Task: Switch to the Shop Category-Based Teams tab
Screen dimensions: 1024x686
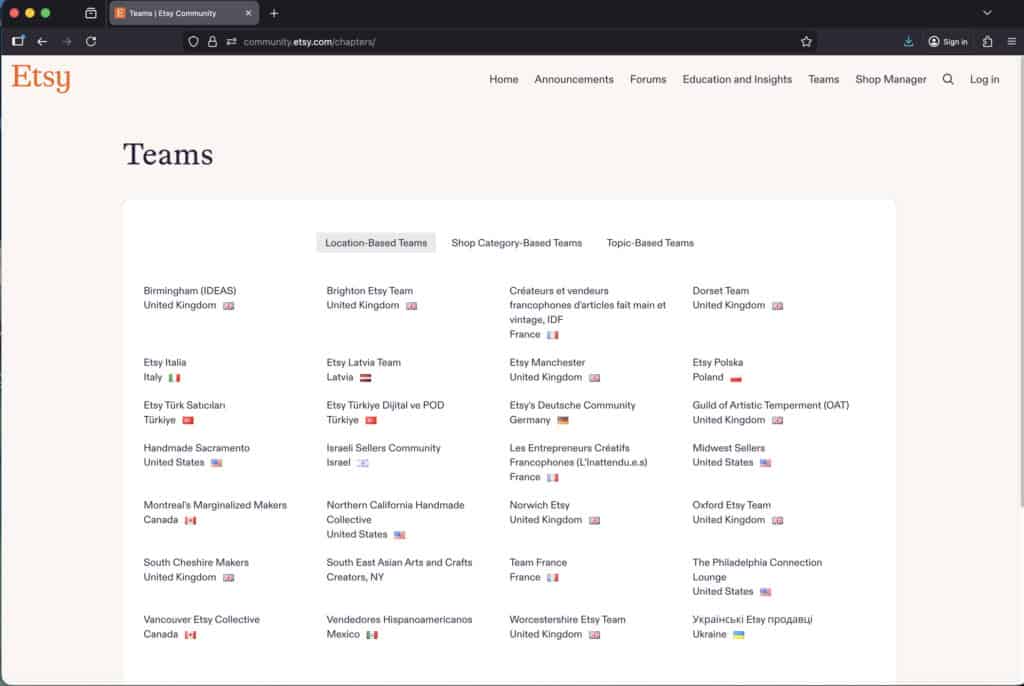Action: tap(517, 242)
